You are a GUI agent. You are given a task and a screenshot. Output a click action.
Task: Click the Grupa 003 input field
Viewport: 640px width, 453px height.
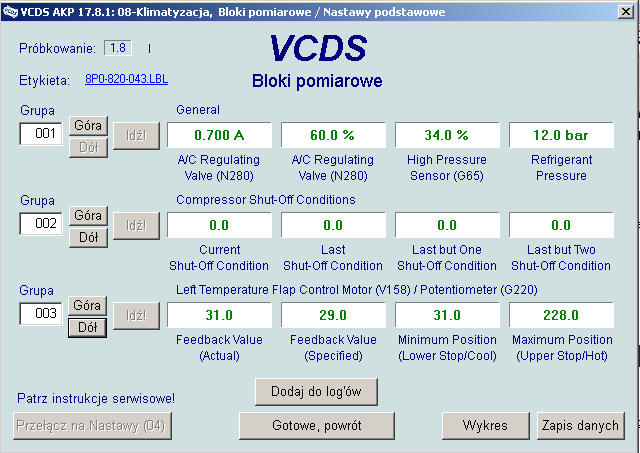(x=41, y=313)
